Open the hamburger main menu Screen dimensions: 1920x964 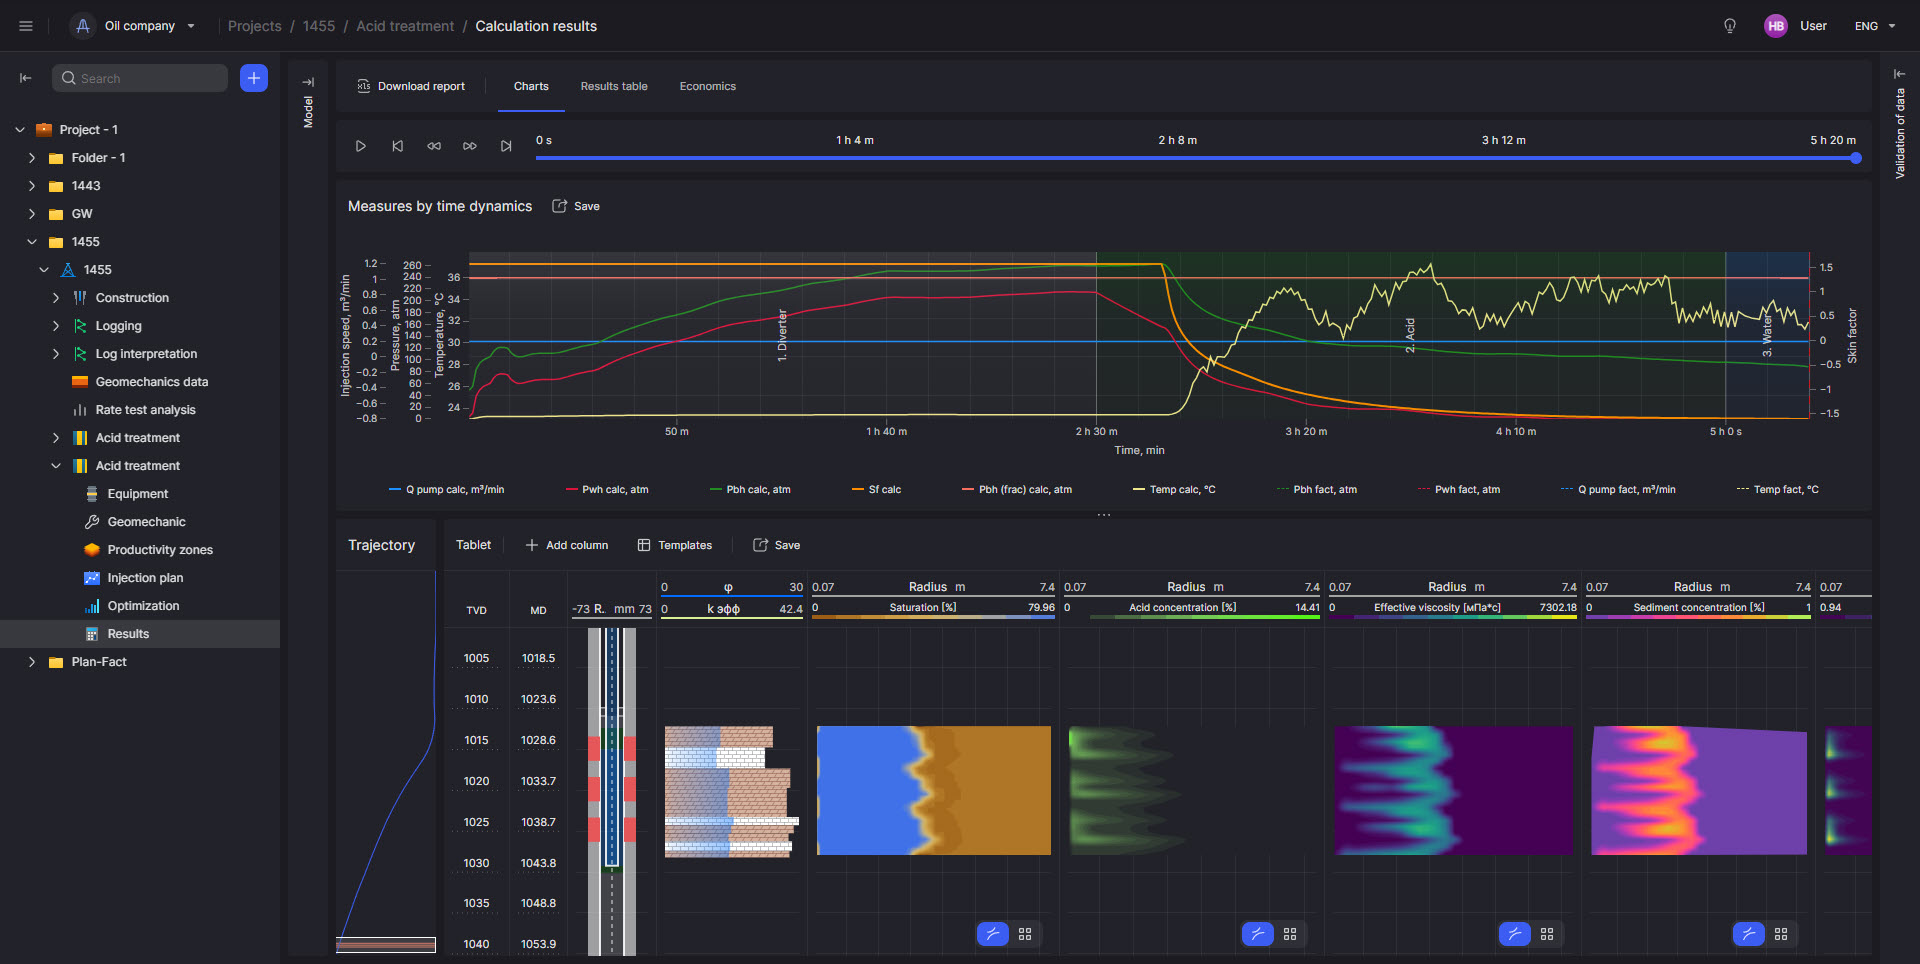[x=26, y=26]
